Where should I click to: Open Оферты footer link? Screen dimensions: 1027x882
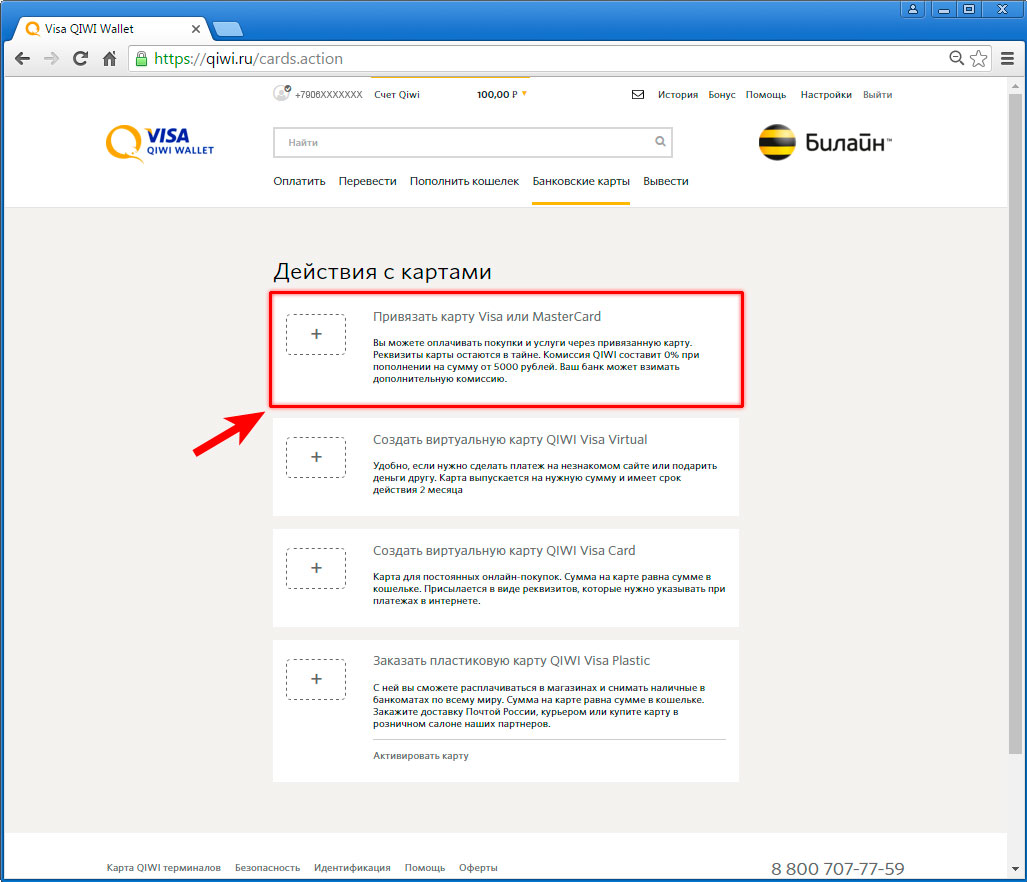pyautogui.click(x=478, y=868)
